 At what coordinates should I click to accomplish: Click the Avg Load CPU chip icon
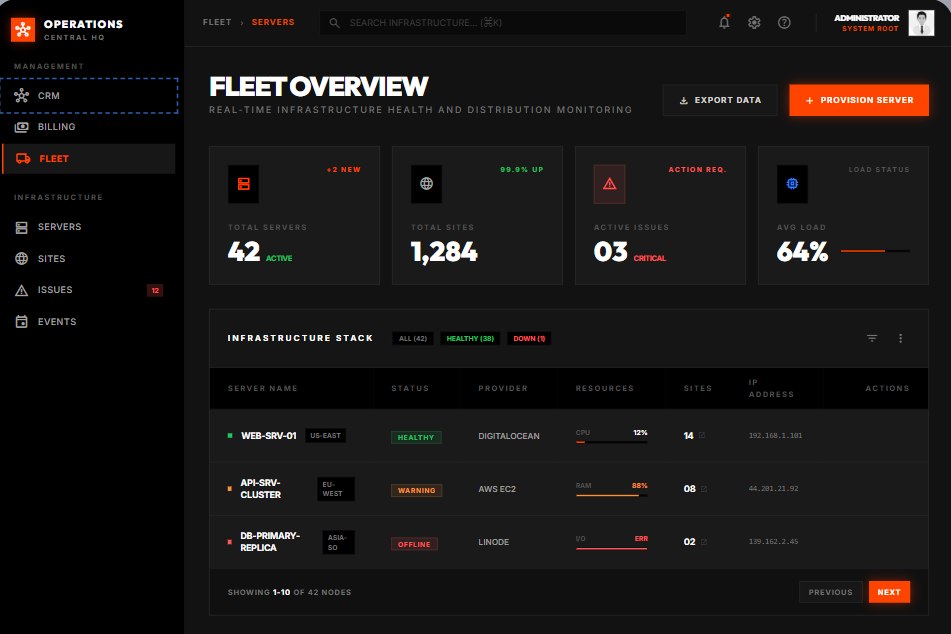tap(792, 184)
